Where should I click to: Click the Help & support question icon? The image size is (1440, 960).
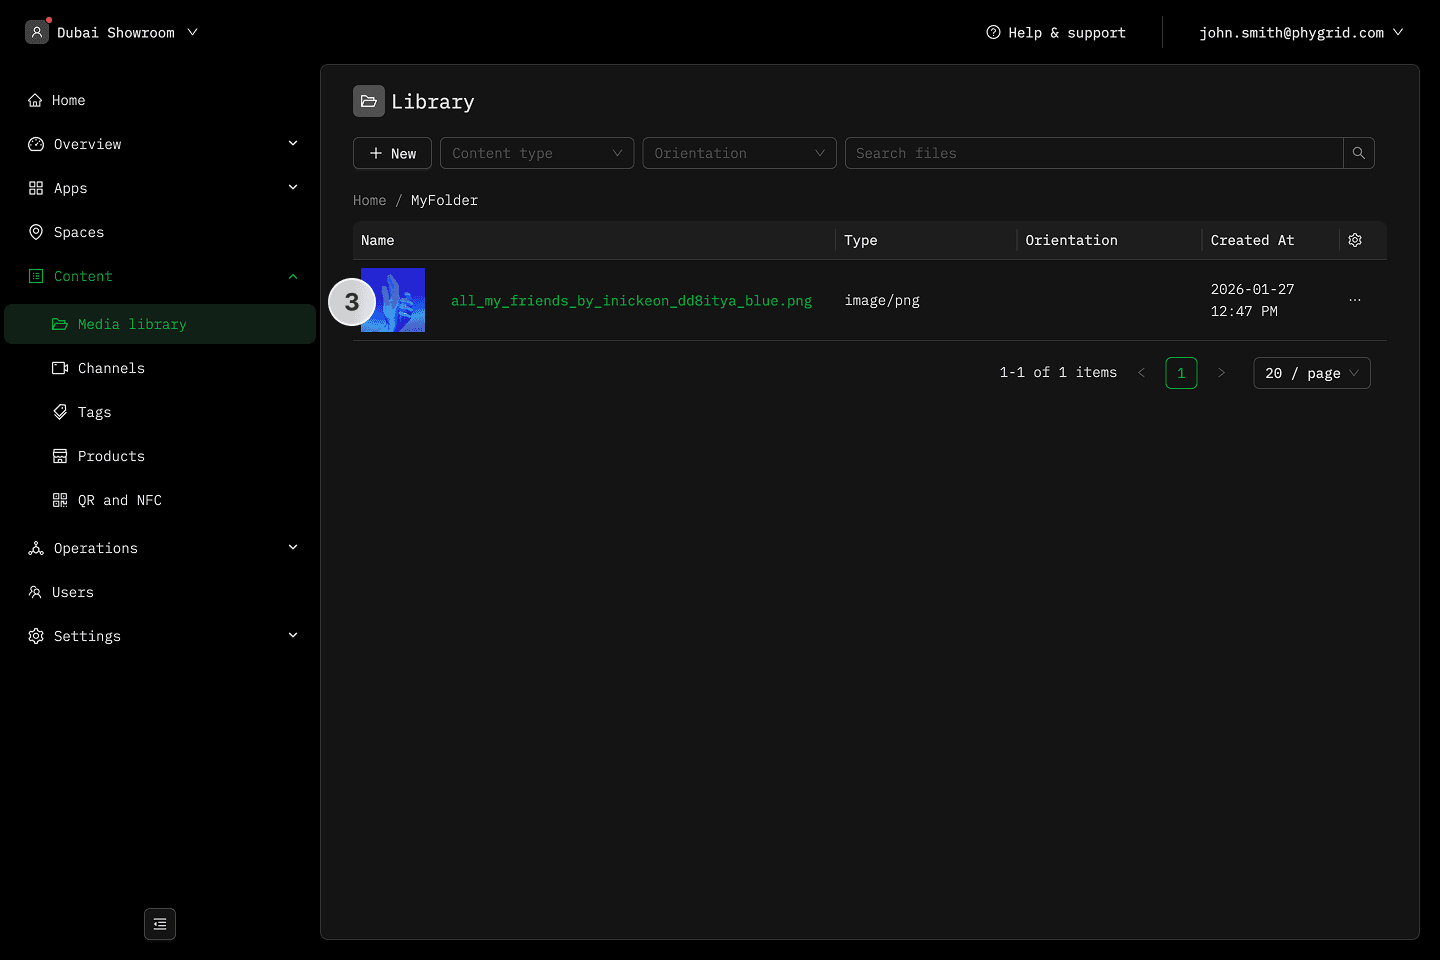click(x=993, y=32)
